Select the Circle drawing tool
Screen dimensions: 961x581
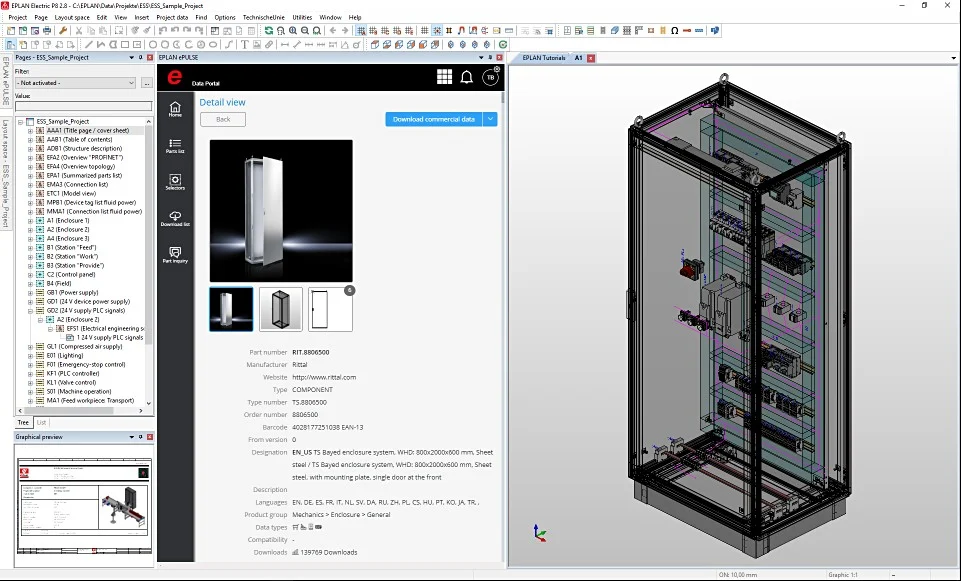click(x=153, y=45)
